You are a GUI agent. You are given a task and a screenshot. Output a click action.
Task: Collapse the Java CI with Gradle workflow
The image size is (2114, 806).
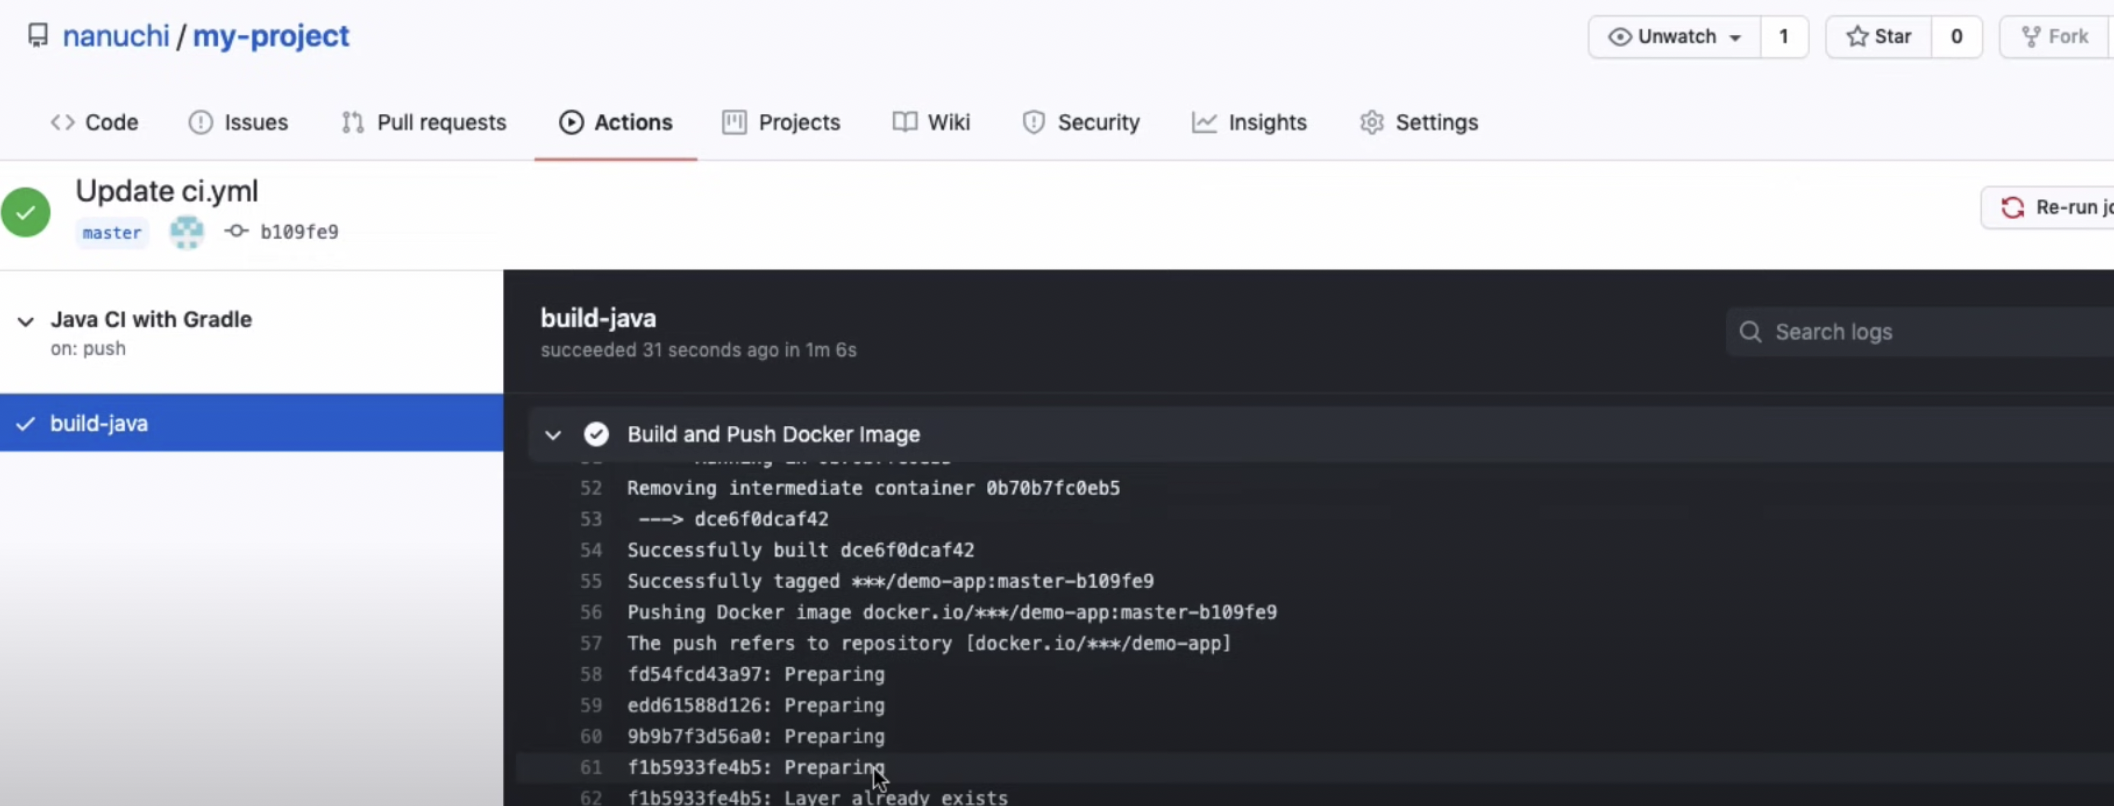[x=26, y=321]
